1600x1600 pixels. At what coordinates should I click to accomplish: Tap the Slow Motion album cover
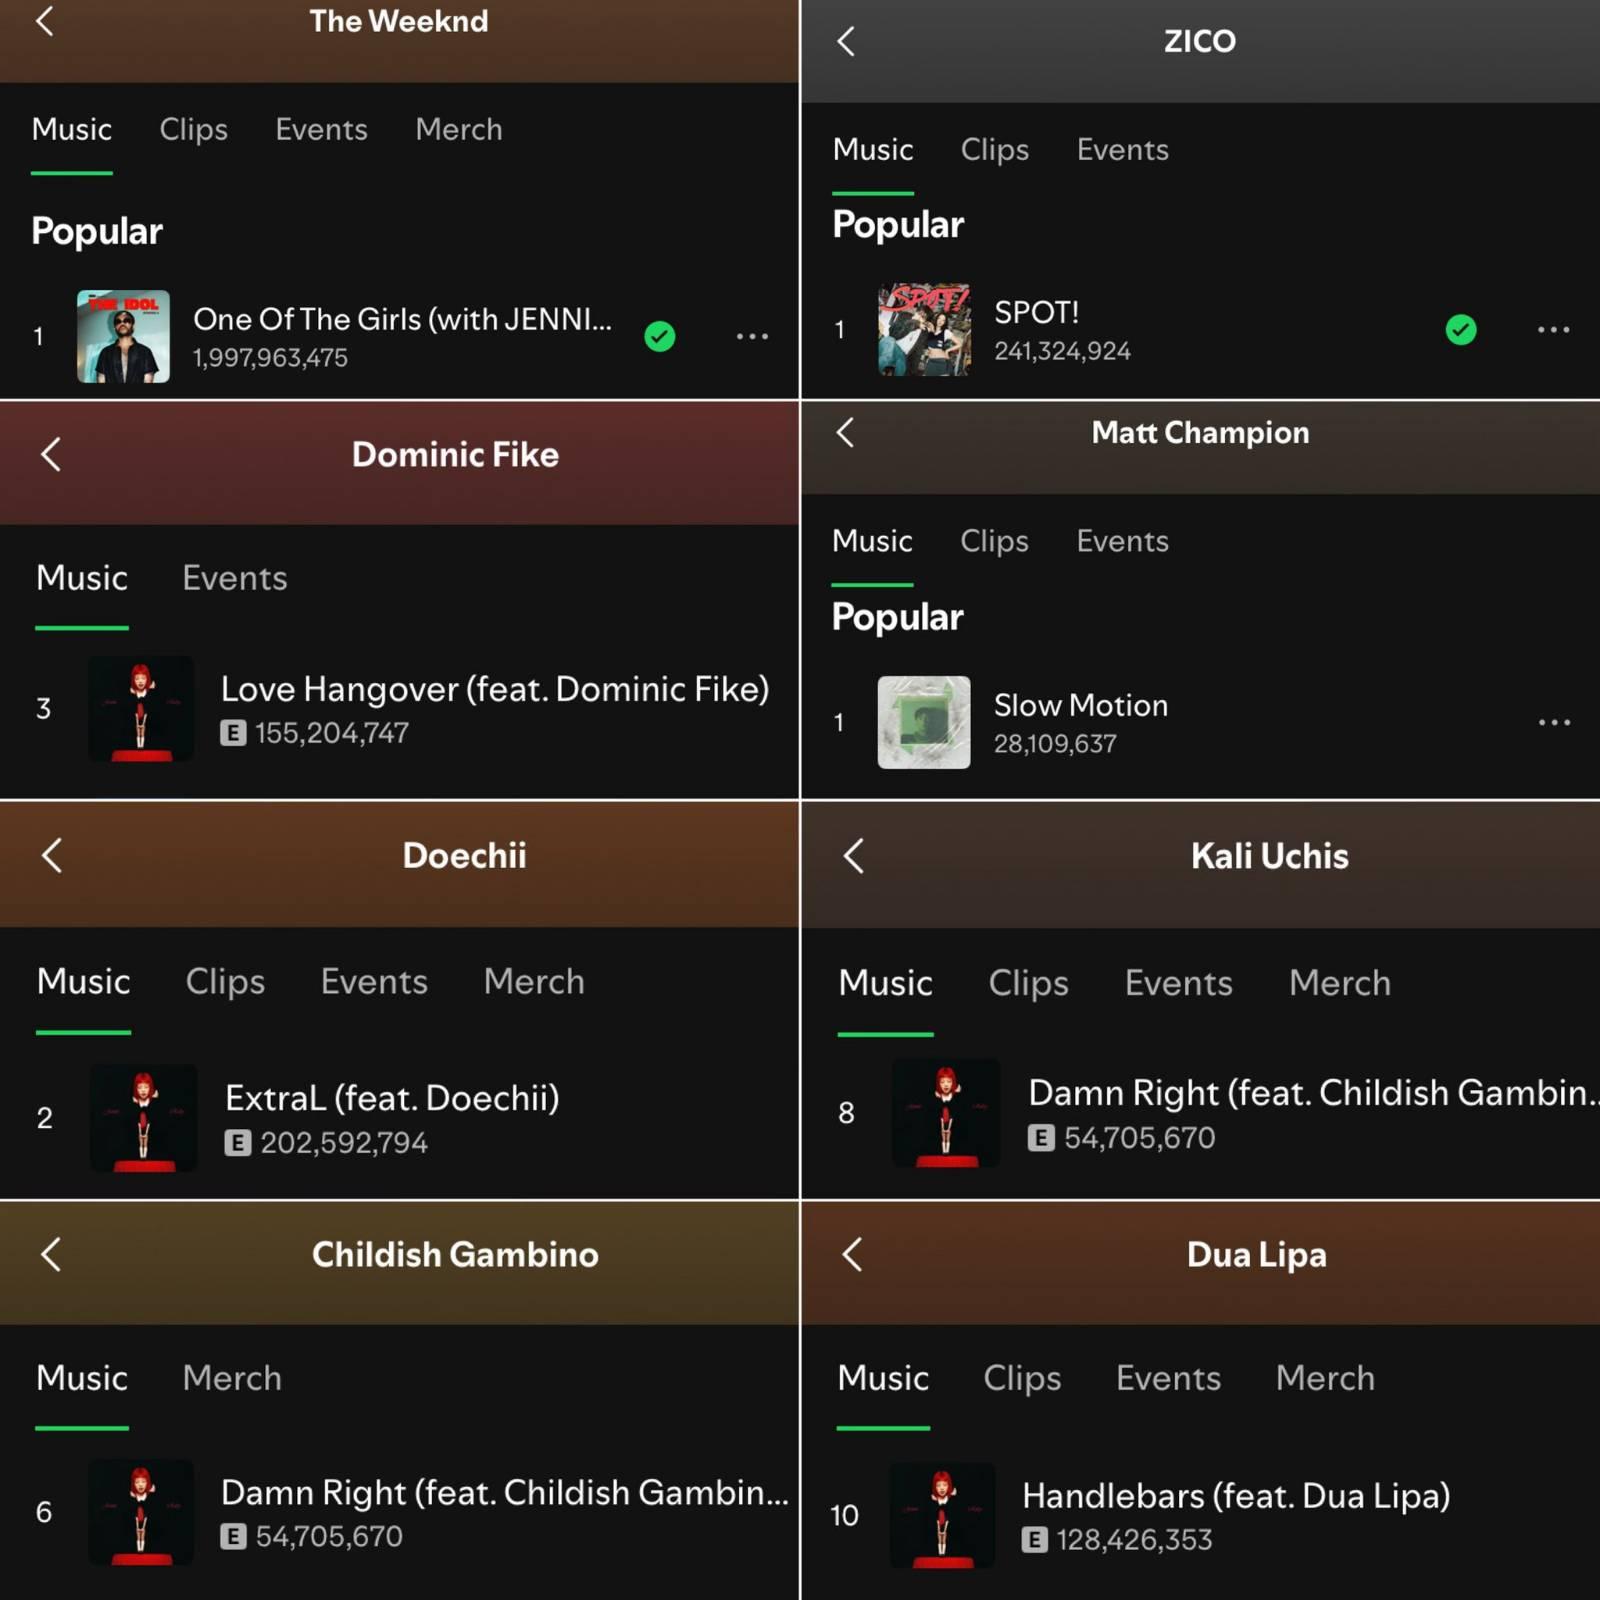coord(924,722)
